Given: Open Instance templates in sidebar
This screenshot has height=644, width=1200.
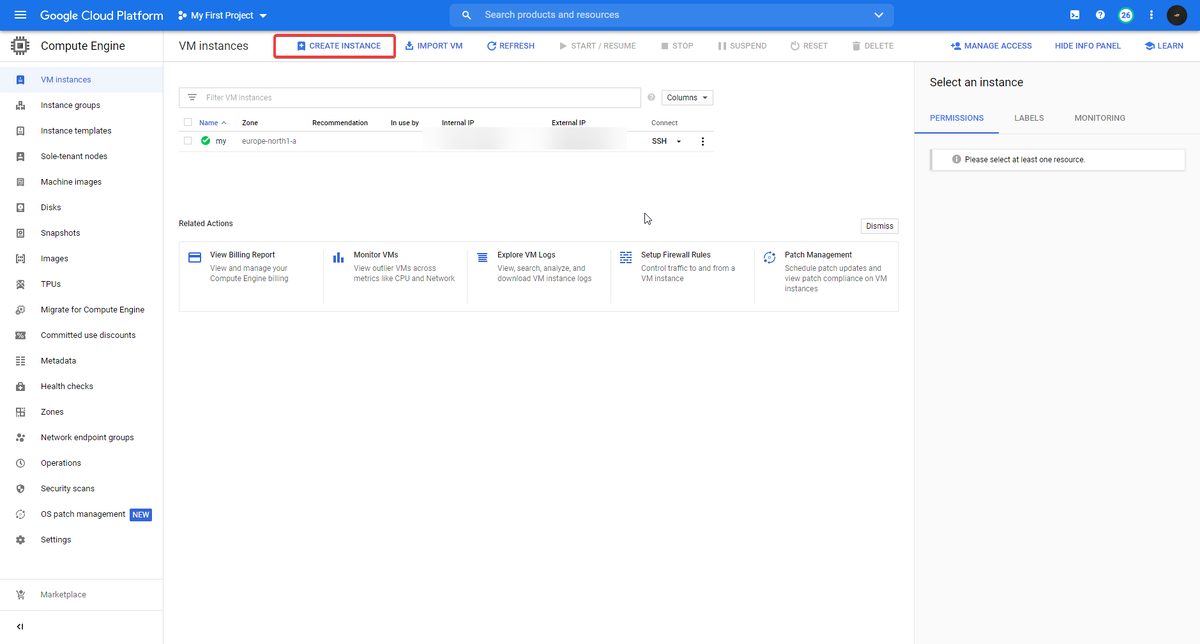Looking at the screenshot, I should pyautogui.click(x=81, y=131).
